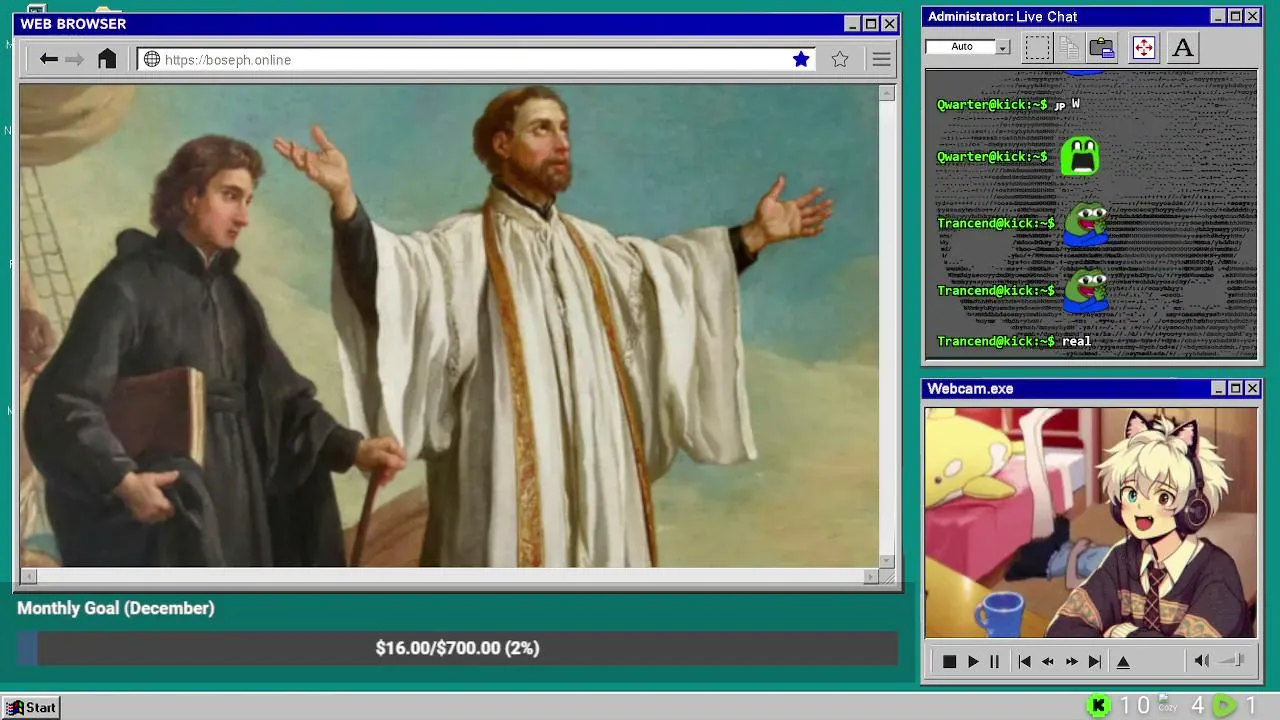This screenshot has width=1280, height=720.
Task: Select the dashed marquee selection tool
Action: click(1038, 47)
